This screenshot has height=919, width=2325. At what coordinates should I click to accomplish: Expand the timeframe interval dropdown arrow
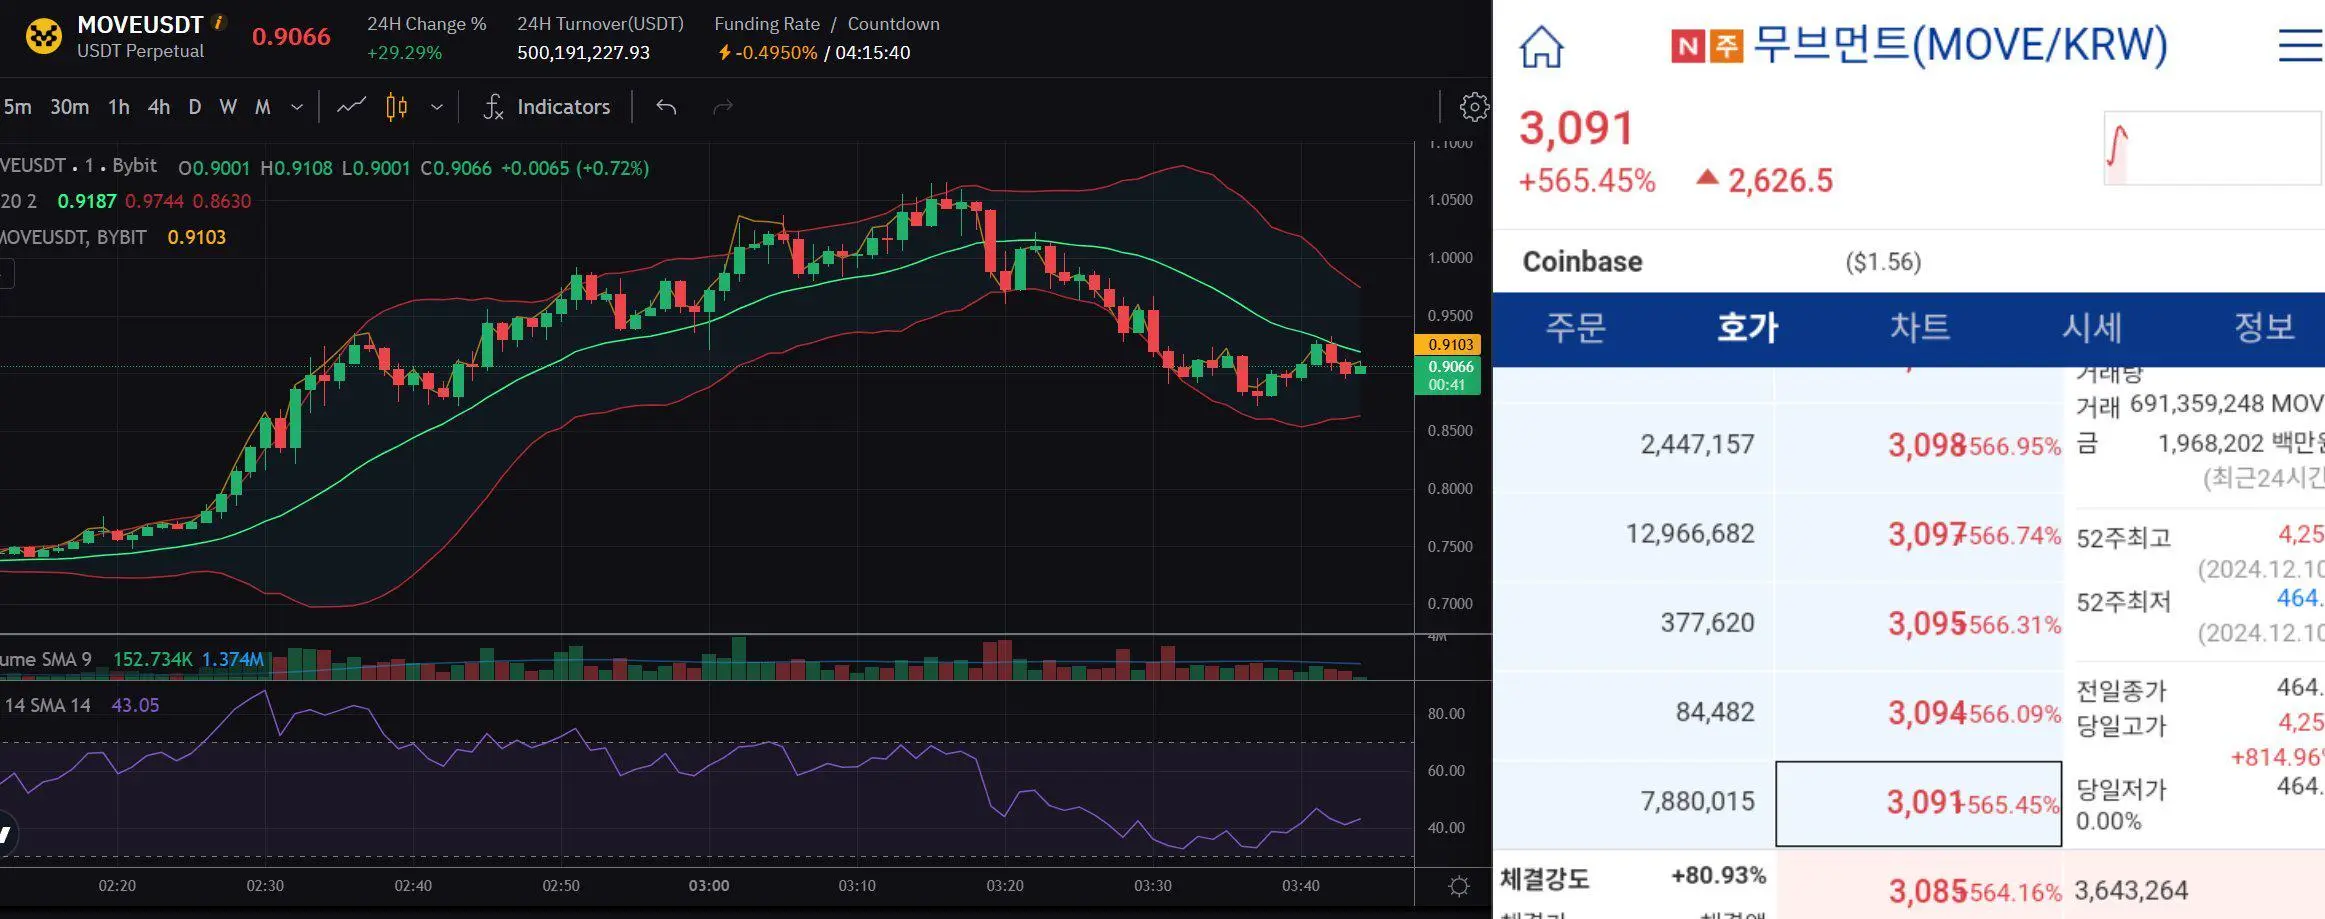pyautogui.click(x=297, y=107)
